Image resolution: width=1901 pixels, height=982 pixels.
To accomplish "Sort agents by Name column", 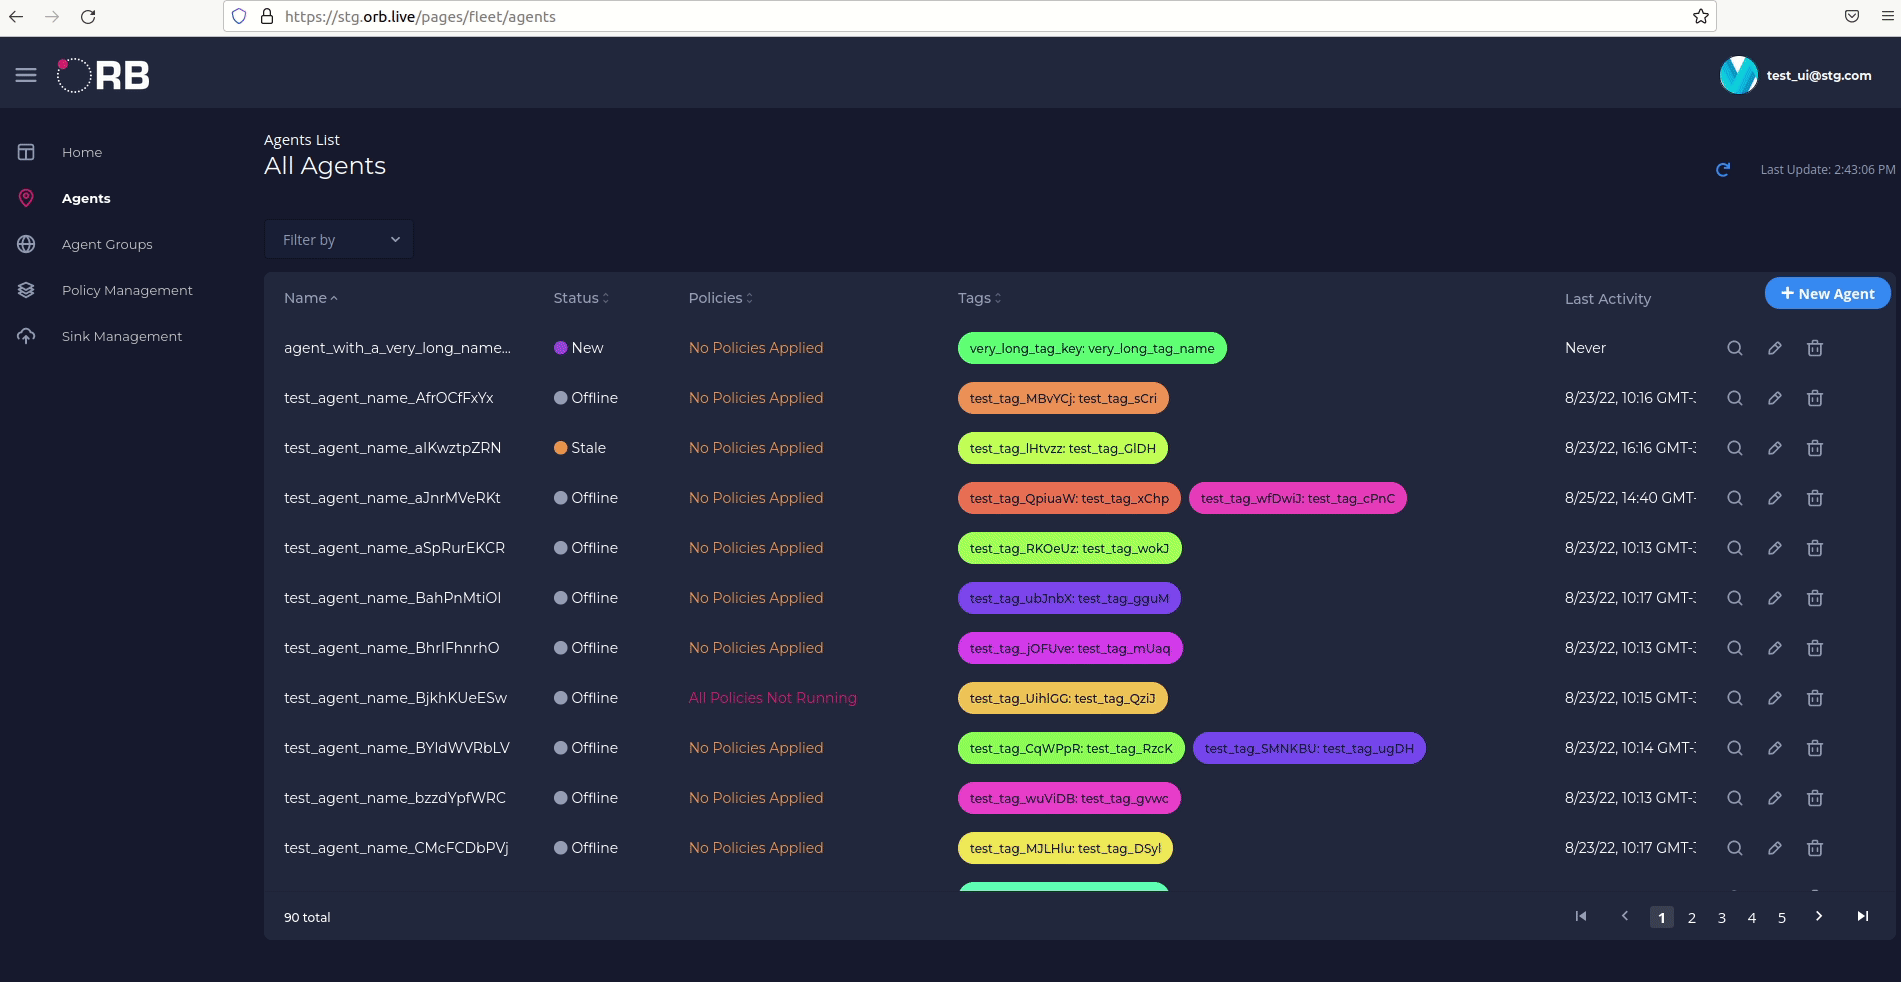I will pos(310,298).
